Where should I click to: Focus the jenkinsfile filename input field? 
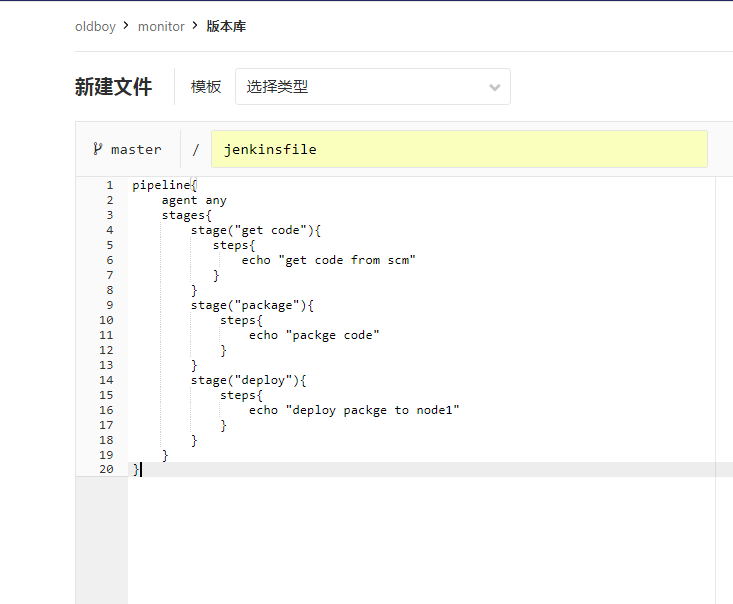(458, 149)
